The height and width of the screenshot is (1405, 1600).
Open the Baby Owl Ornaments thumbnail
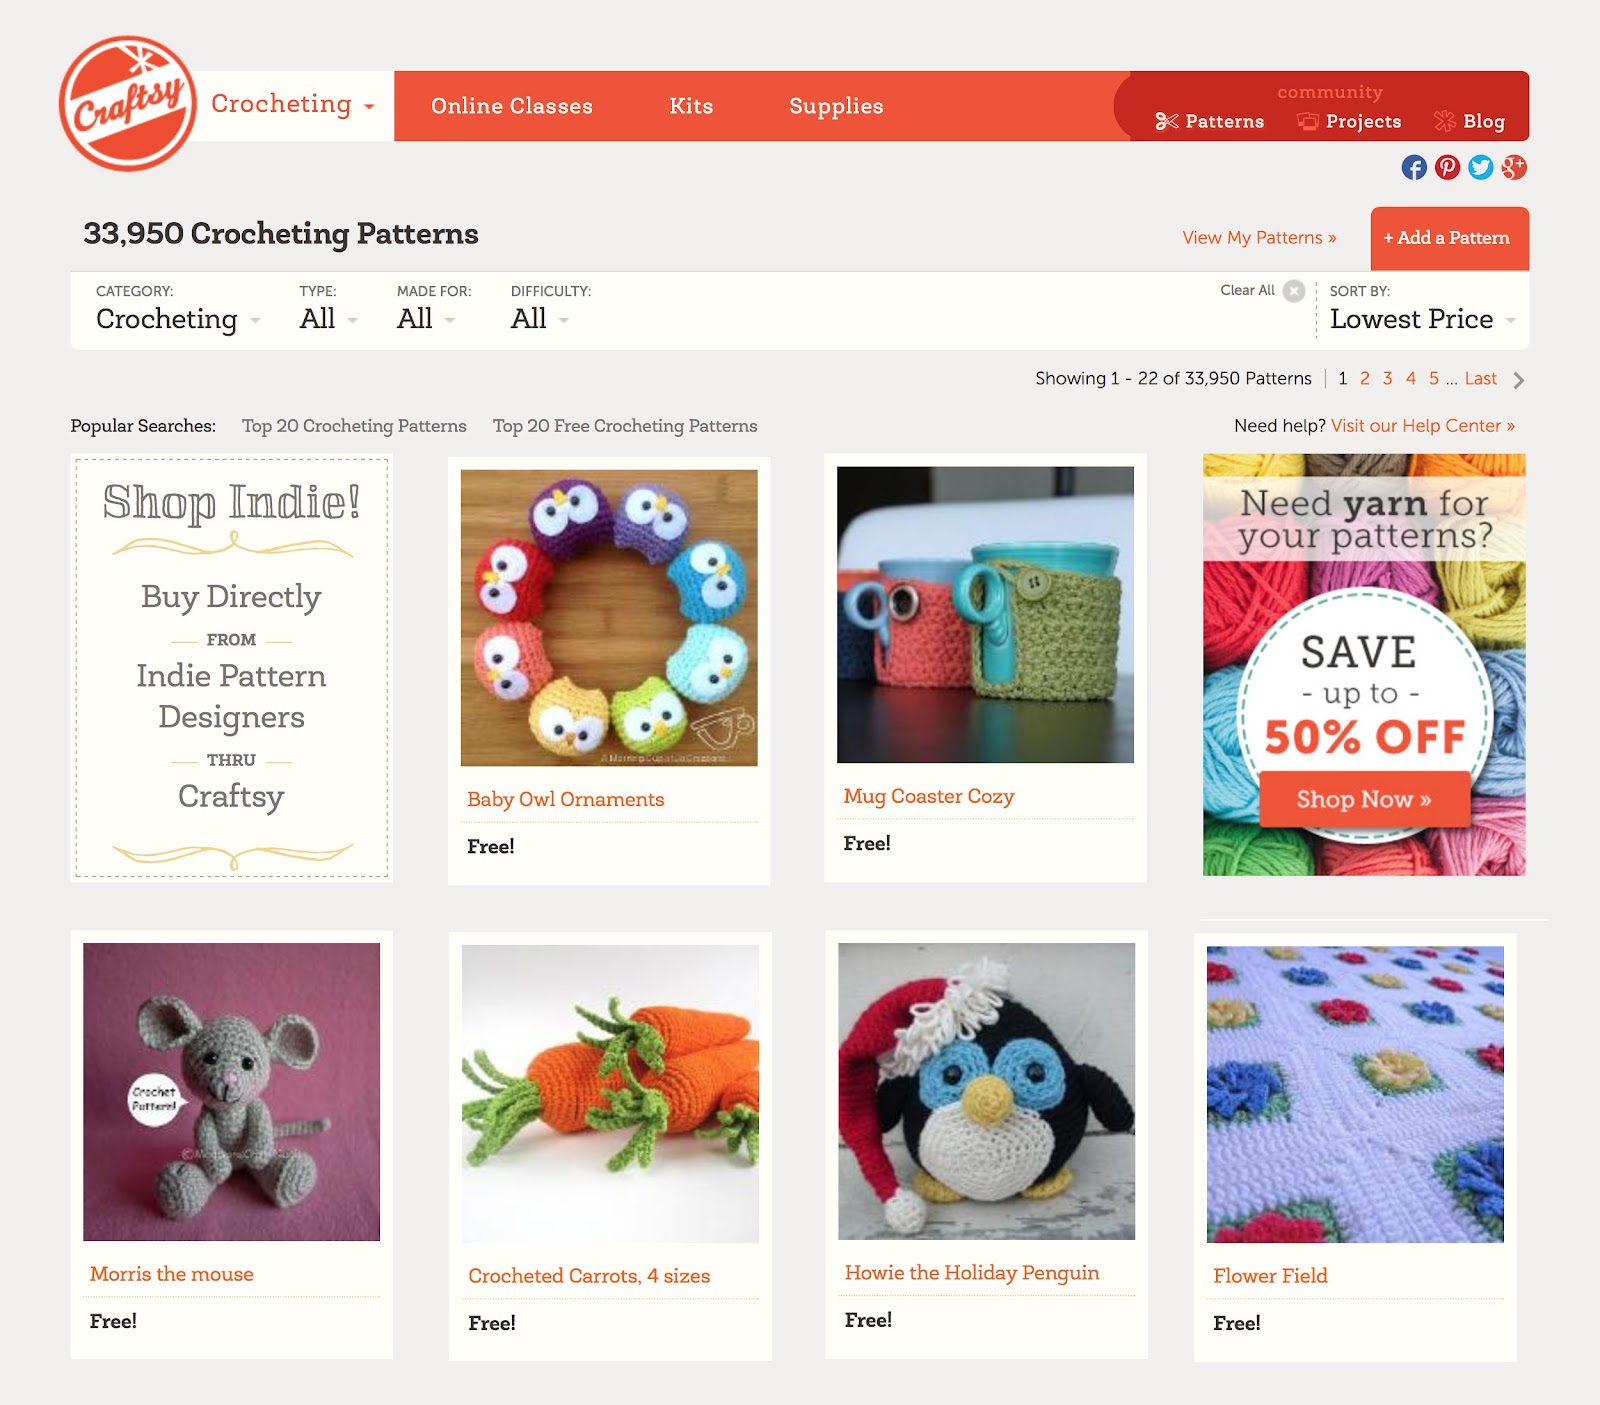pyautogui.click(x=609, y=618)
